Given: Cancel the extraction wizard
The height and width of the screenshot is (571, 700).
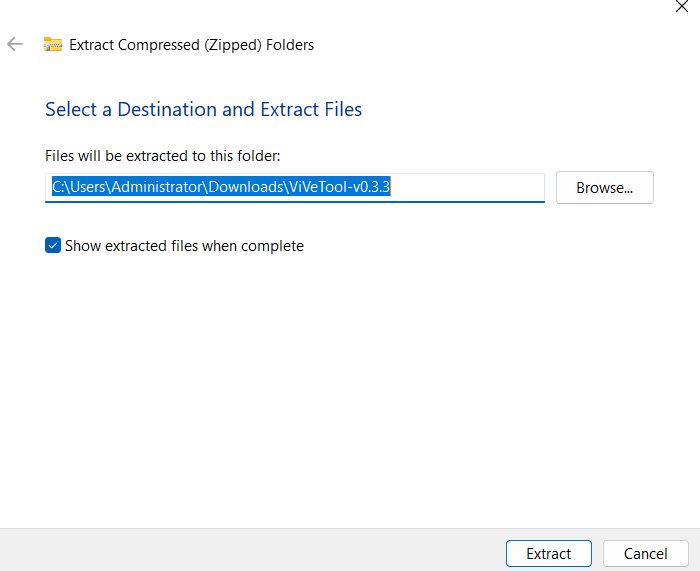Looking at the screenshot, I should tap(645, 554).
